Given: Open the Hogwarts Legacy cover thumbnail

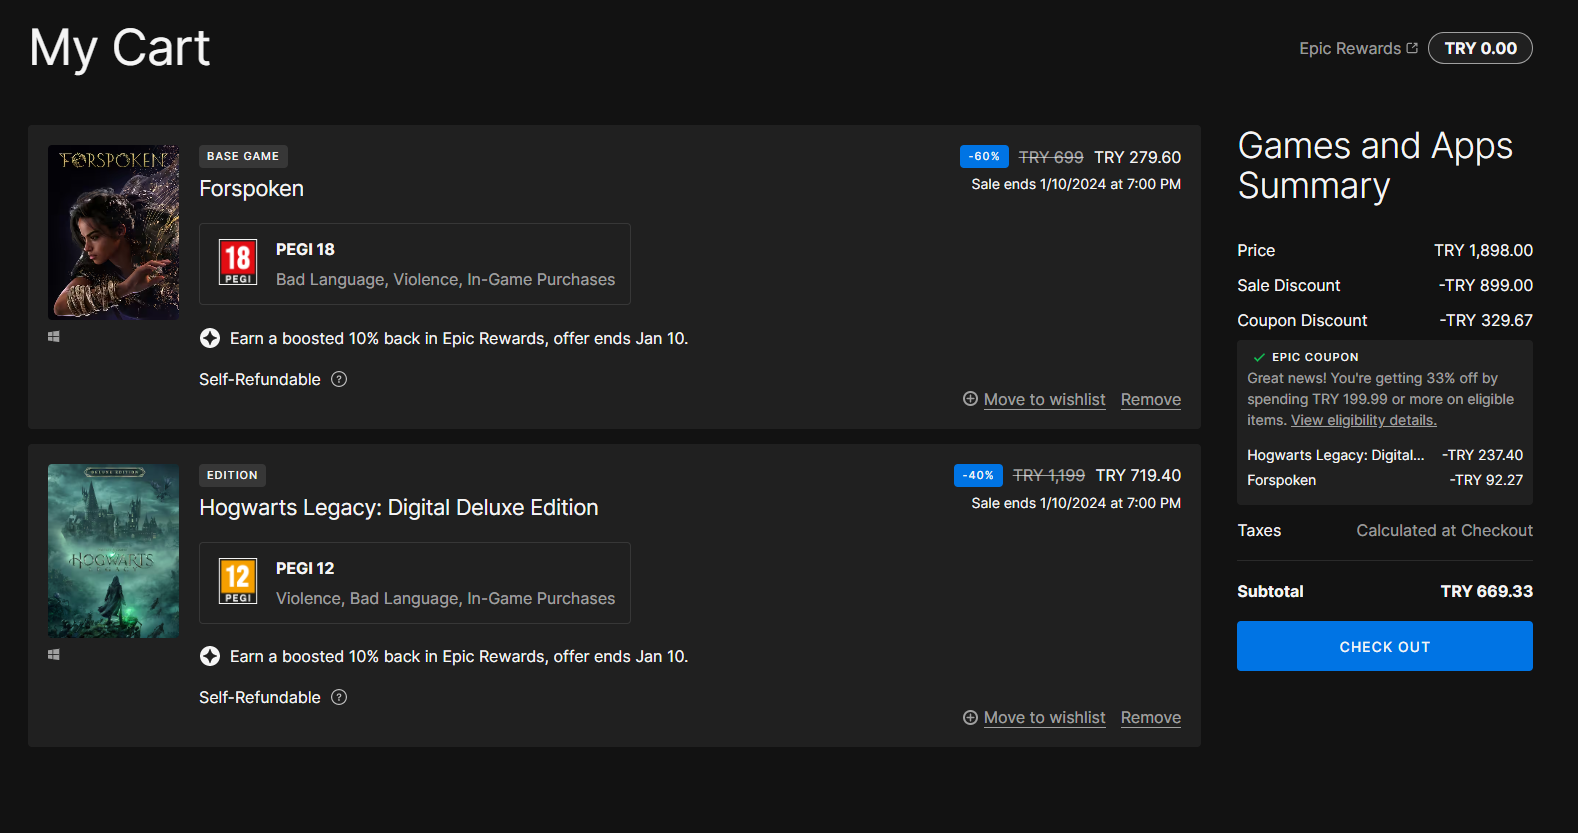Looking at the screenshot, I should (x=114, y=551).
